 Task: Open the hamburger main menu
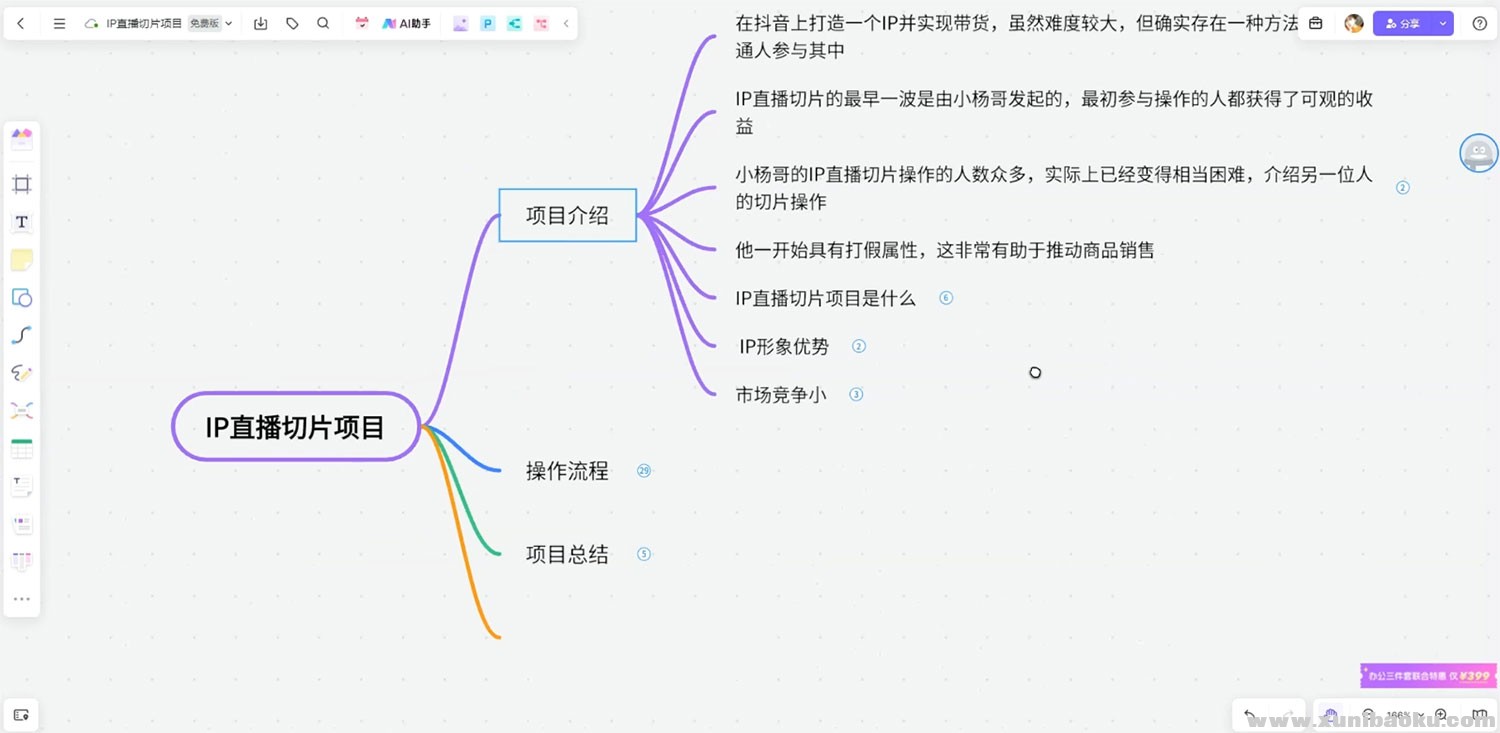pos(59,23)
